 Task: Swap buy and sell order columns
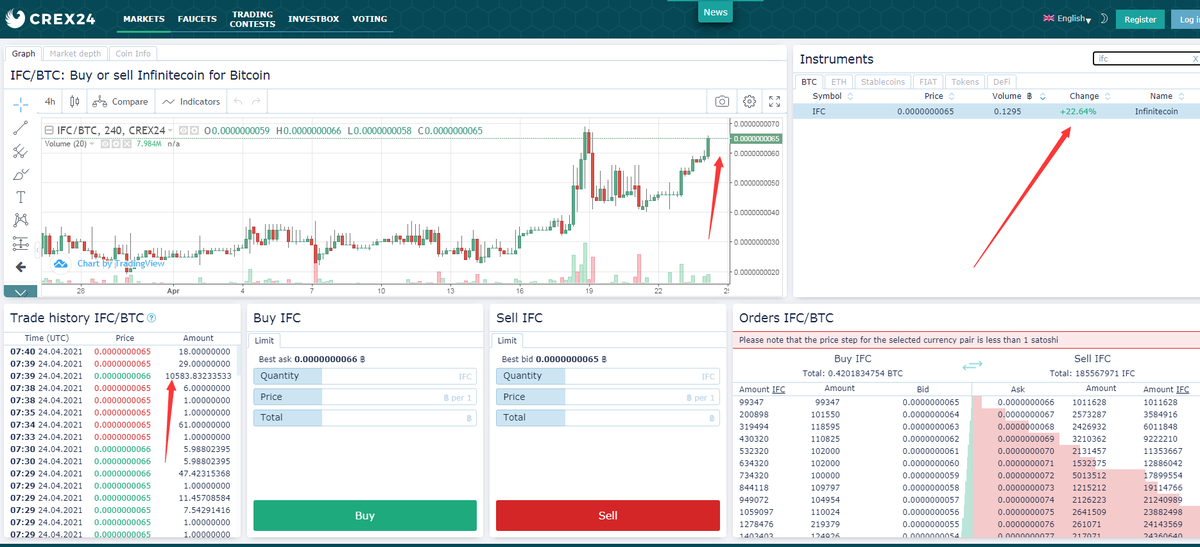click(973, 367)
